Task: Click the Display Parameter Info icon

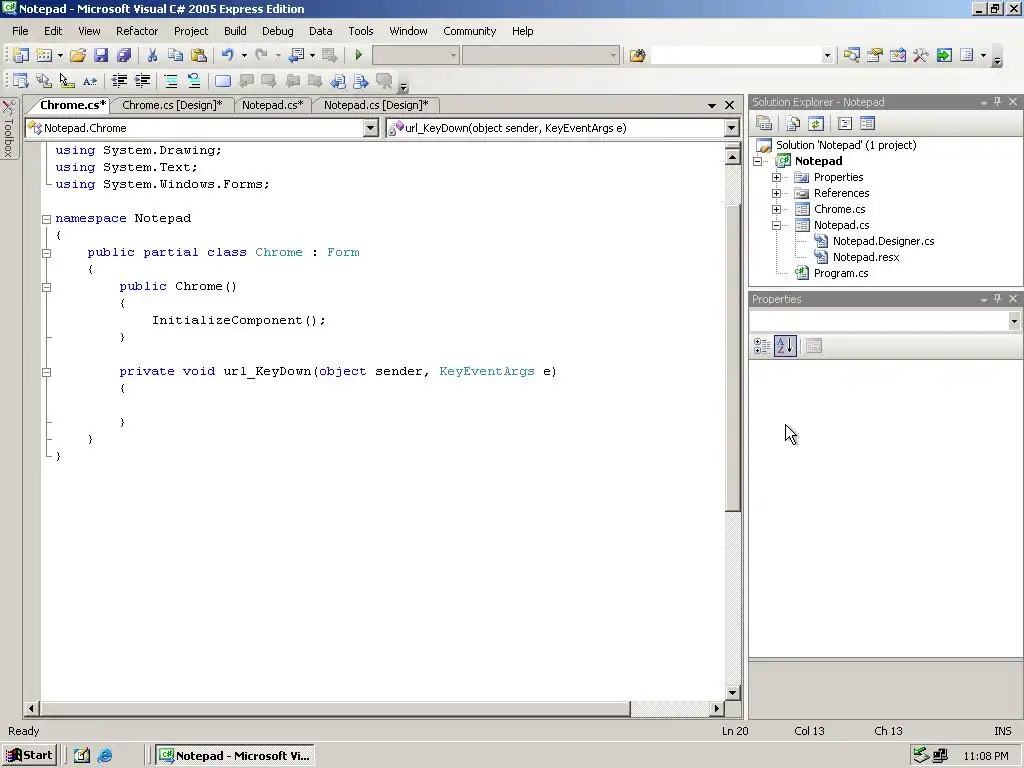Action: point(44,81)
